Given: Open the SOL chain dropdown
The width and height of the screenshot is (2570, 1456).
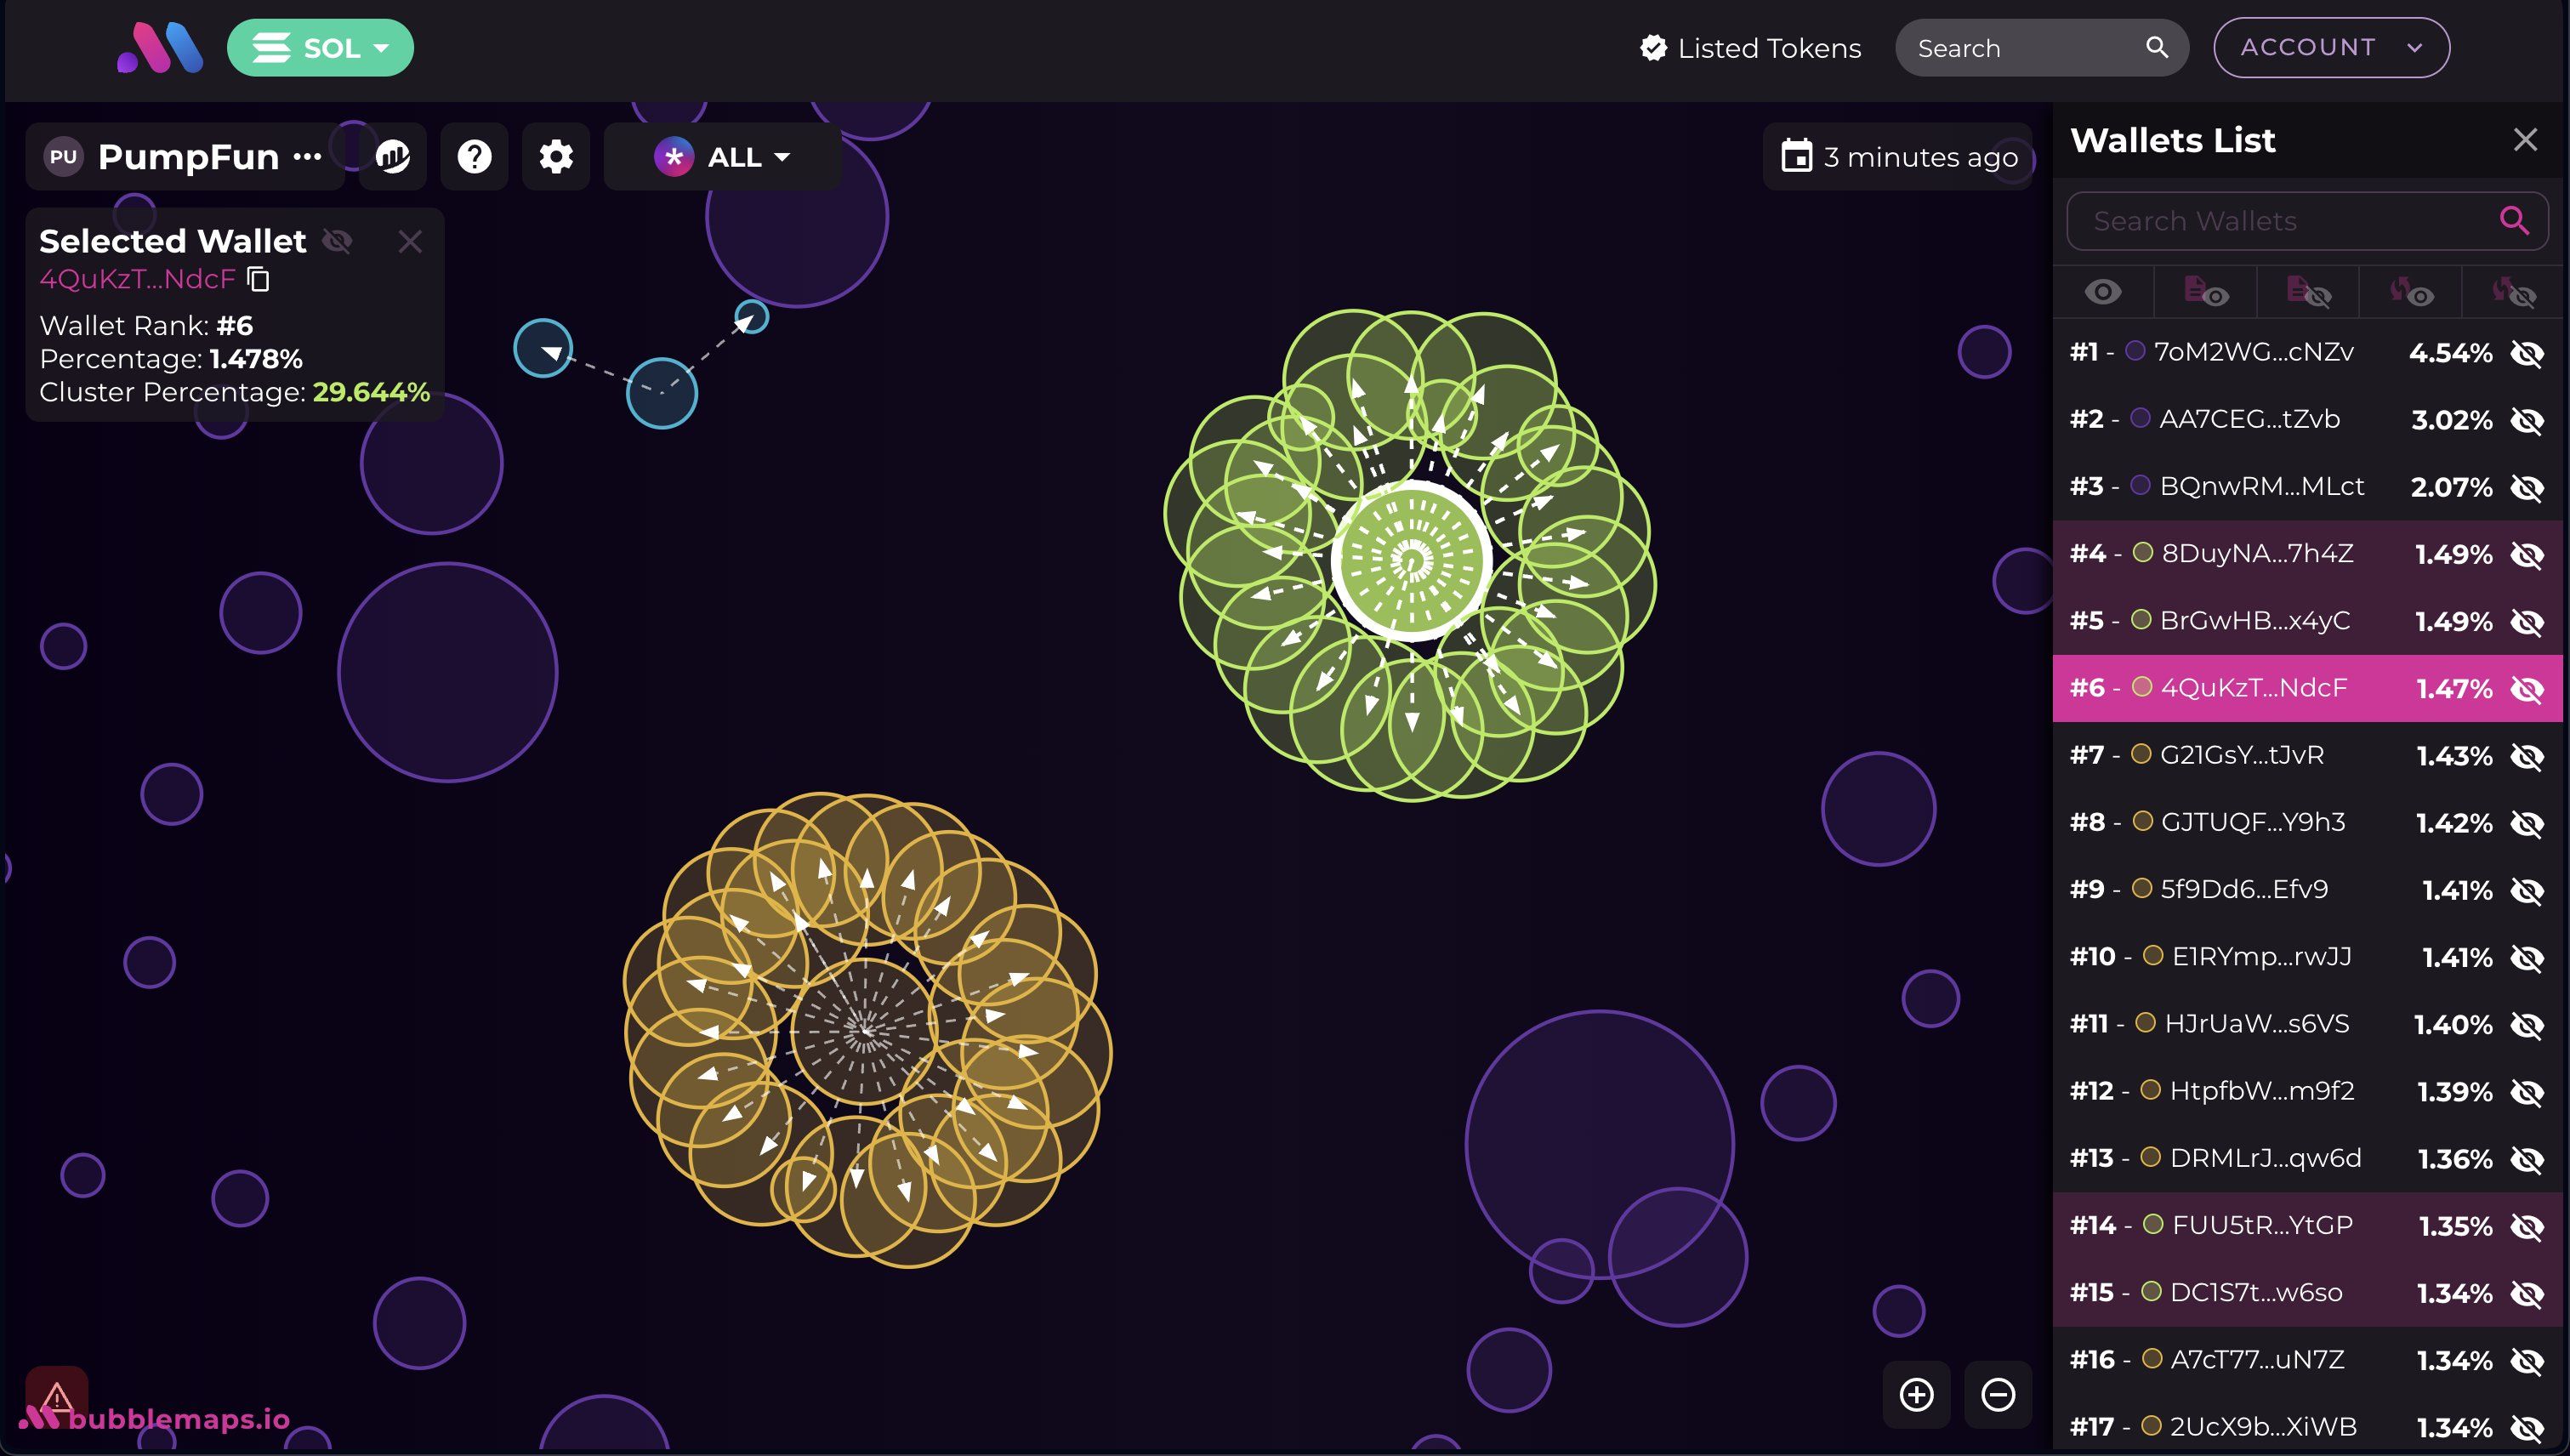Looking at the screenshot, I should 320,48.
